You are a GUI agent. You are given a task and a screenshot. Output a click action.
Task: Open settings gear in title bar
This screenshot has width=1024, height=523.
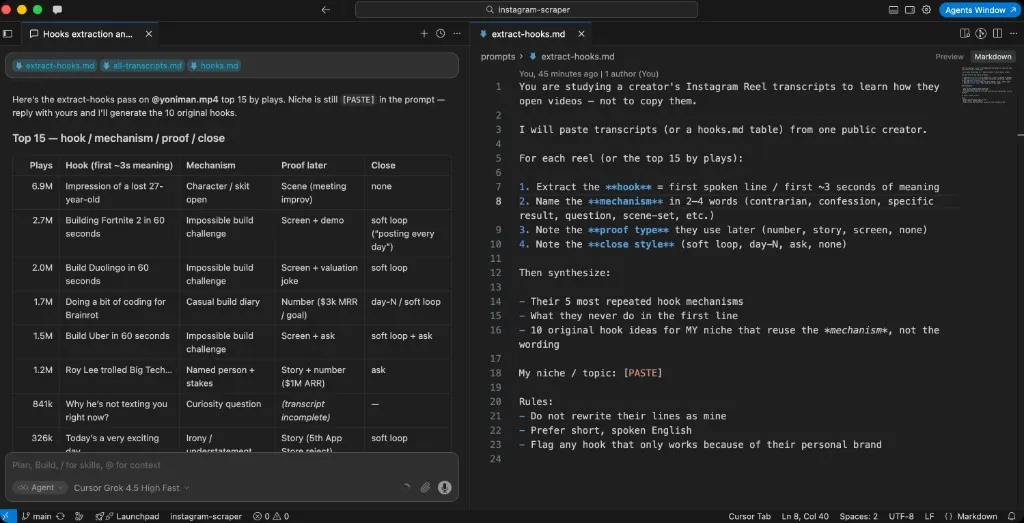[x=926, y=10]
